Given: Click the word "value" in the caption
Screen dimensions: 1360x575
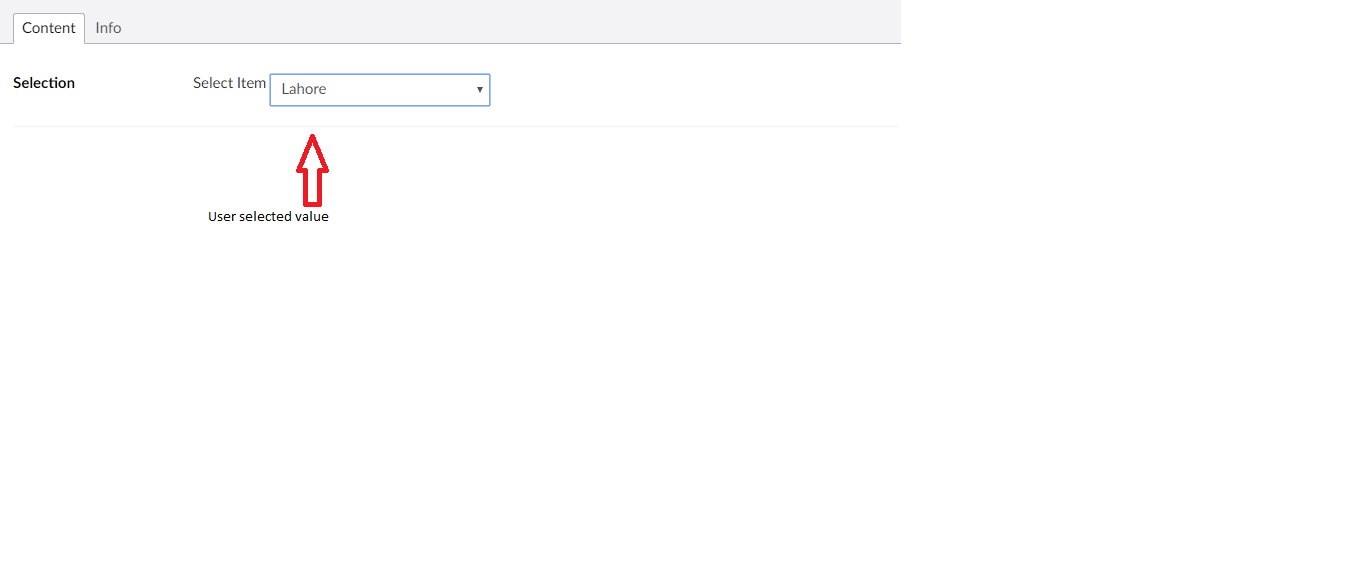Looking at the screenshot, I should pyautogui.click(x=311, y=217).
